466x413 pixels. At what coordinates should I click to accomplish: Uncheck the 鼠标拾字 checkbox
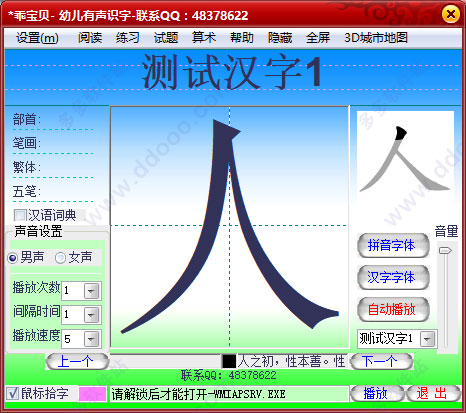[12, 394]
